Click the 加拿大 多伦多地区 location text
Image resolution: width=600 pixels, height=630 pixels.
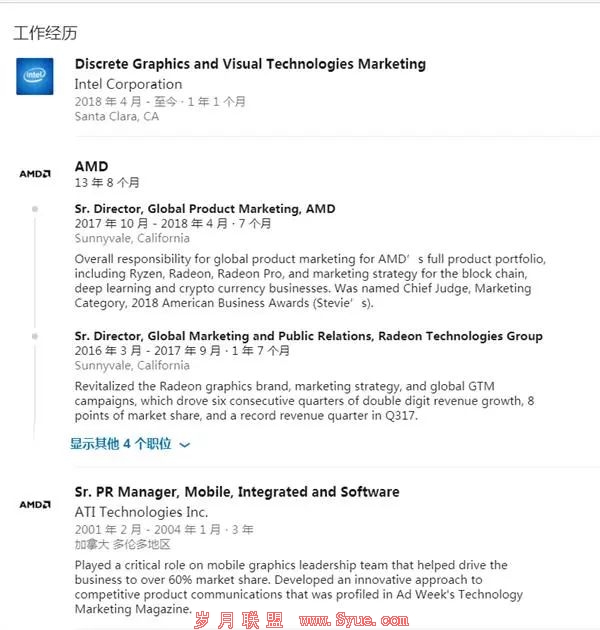[123, 544]
